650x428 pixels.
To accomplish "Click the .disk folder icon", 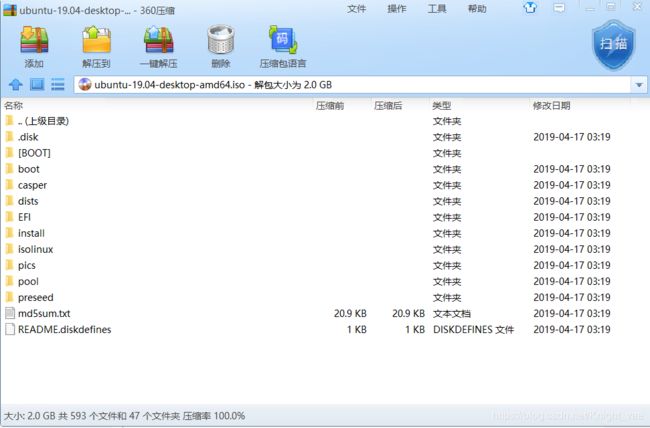I will pyautogui.click(x=10, y=136).
